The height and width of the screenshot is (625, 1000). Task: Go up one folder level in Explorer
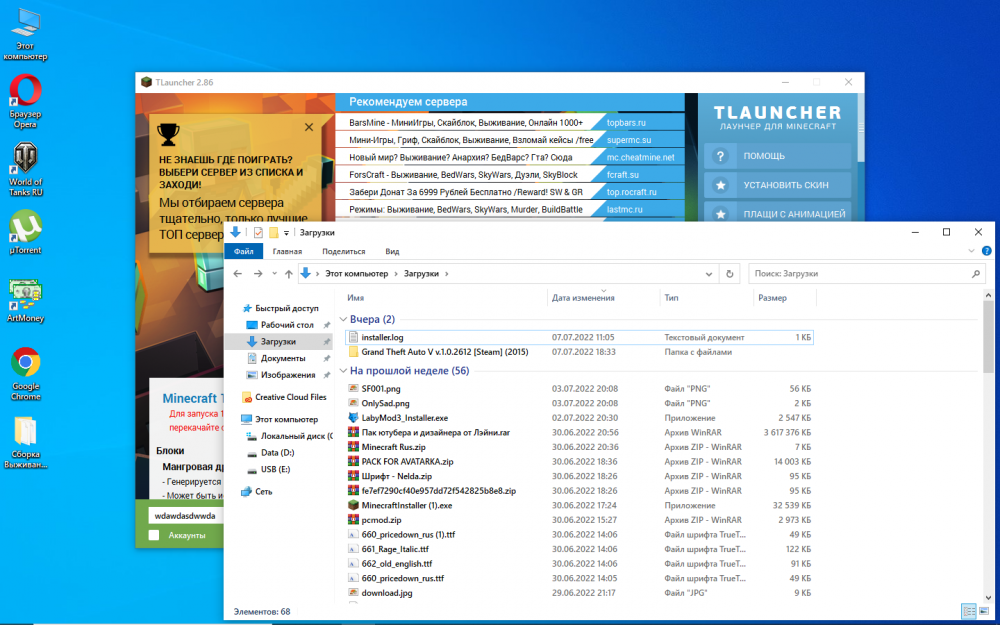(x=288, y=274)
